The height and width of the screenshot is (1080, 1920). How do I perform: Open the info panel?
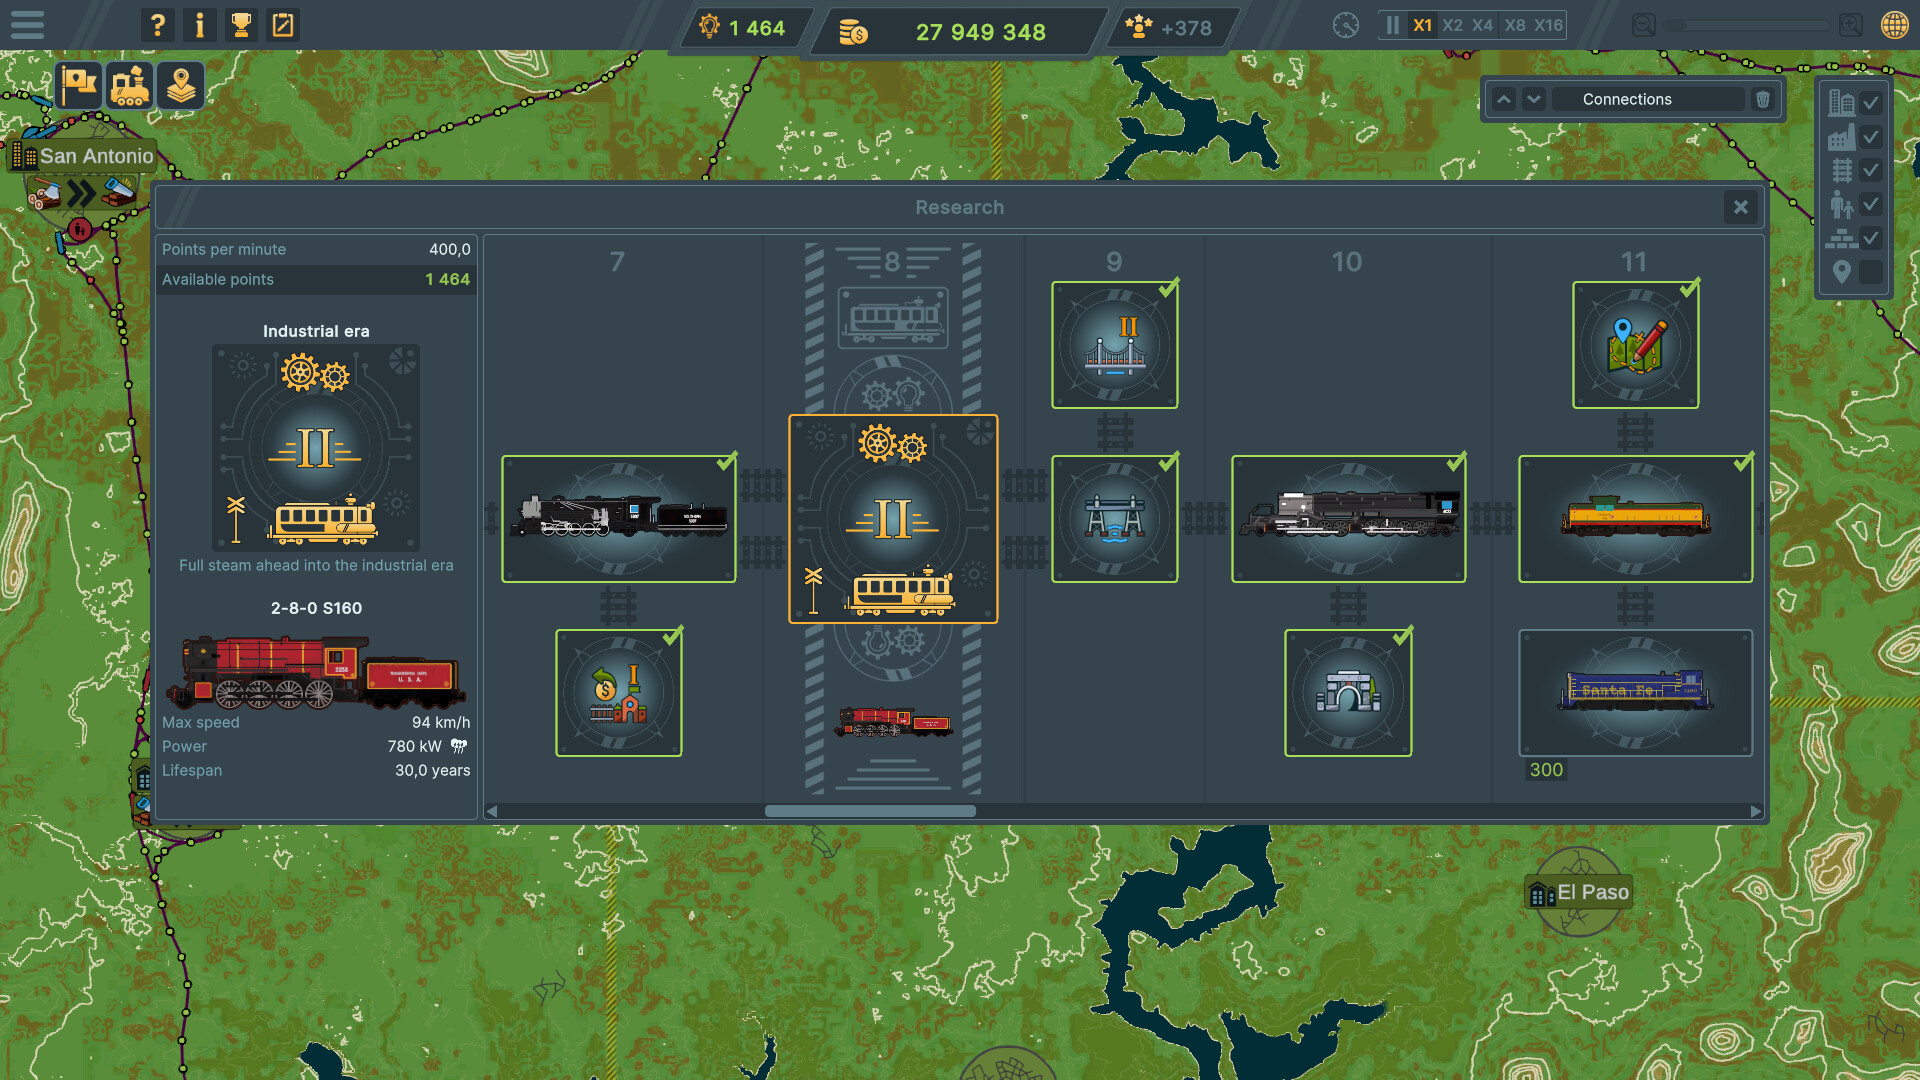(x=199, y=25)
